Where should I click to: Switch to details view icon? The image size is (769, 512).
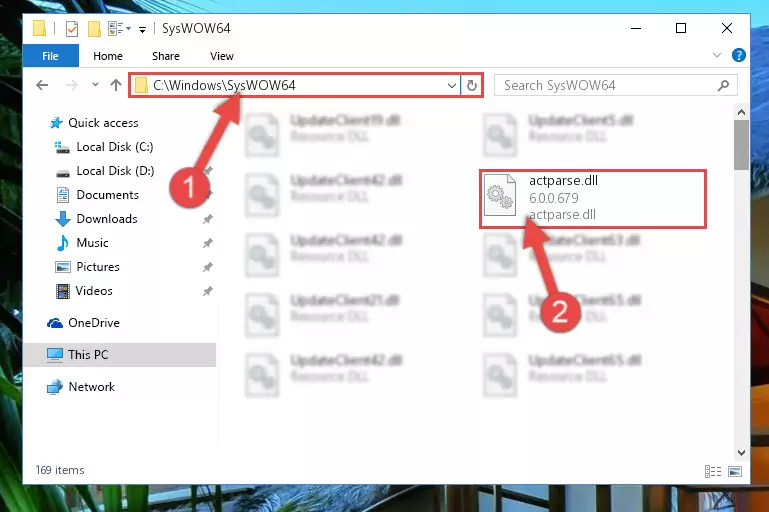713,471
